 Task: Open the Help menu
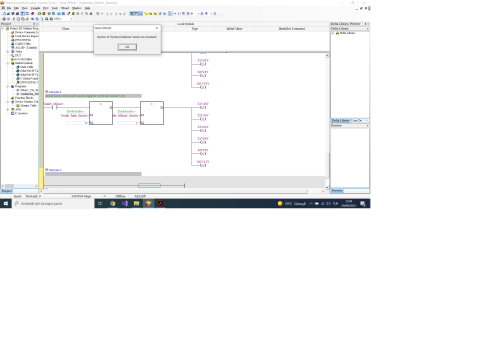(87, 8)
